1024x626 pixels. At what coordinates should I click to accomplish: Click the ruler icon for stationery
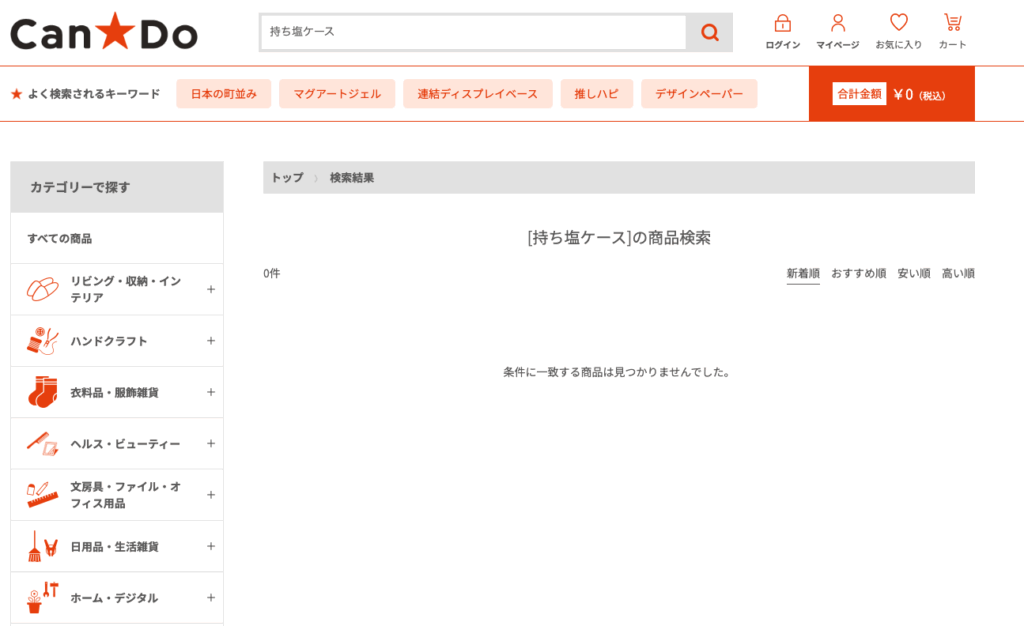(42, 495)
